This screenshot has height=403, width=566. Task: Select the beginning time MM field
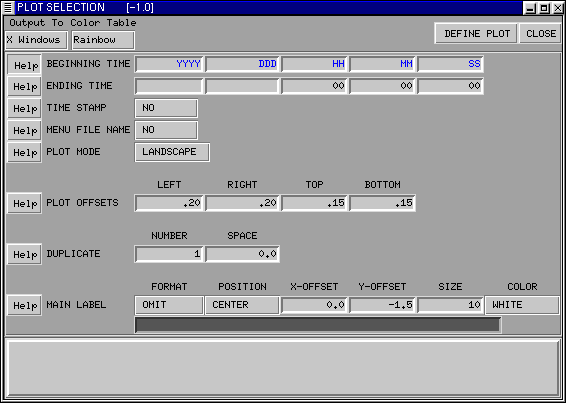click(383, 64)
